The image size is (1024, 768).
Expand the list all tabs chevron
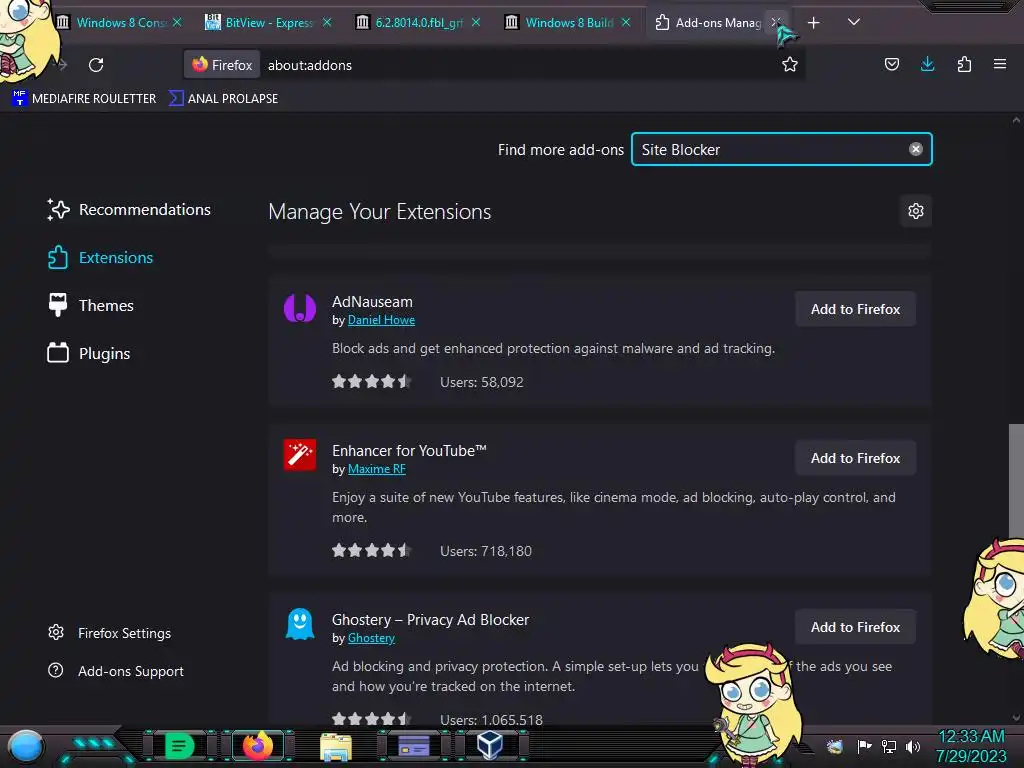coord(853,22)
